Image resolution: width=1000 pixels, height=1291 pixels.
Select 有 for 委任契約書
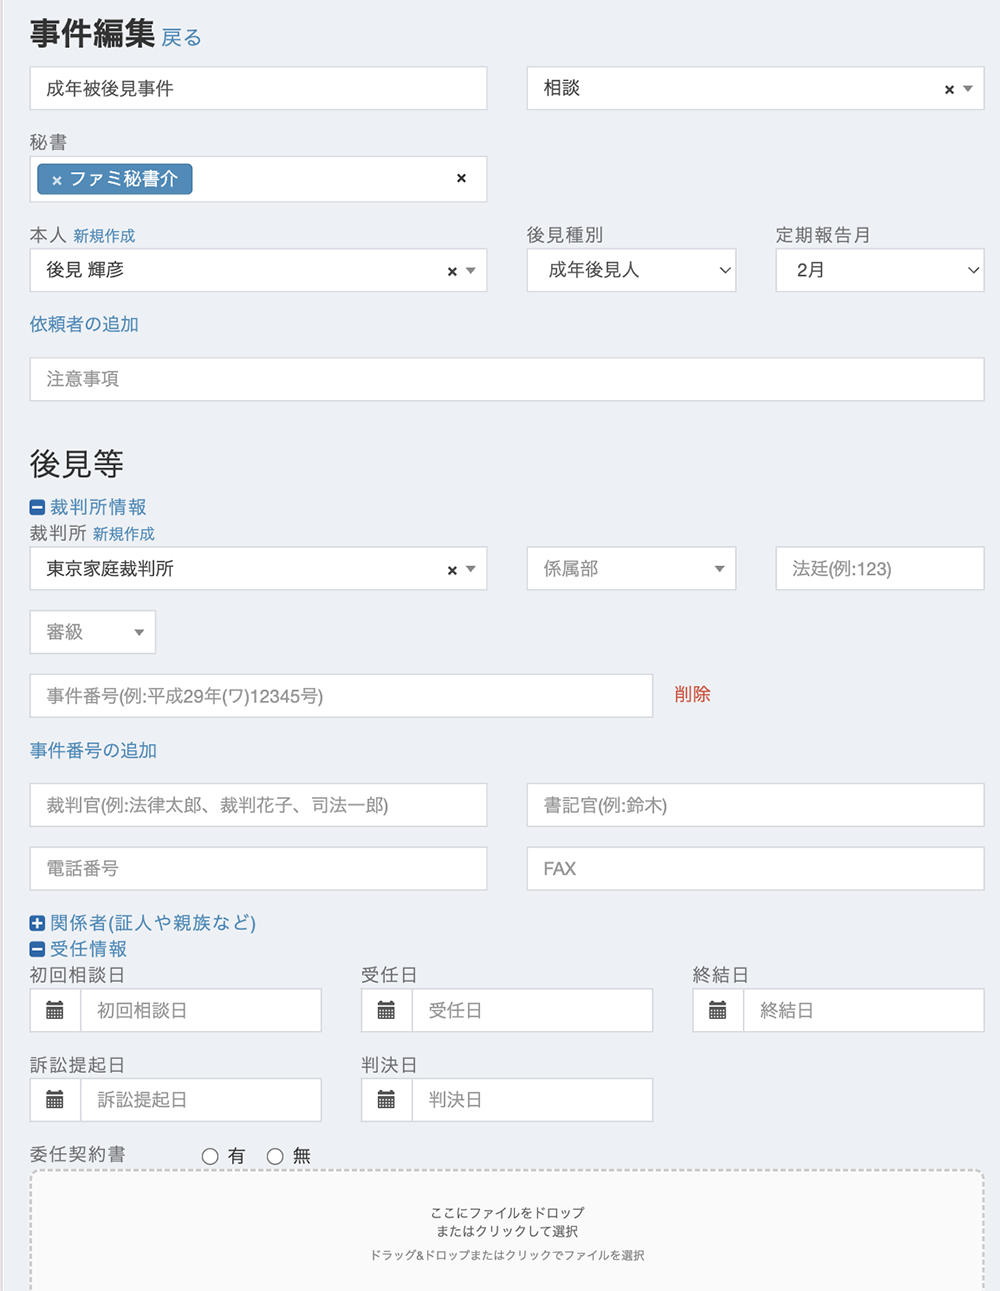coord(210,1156)
